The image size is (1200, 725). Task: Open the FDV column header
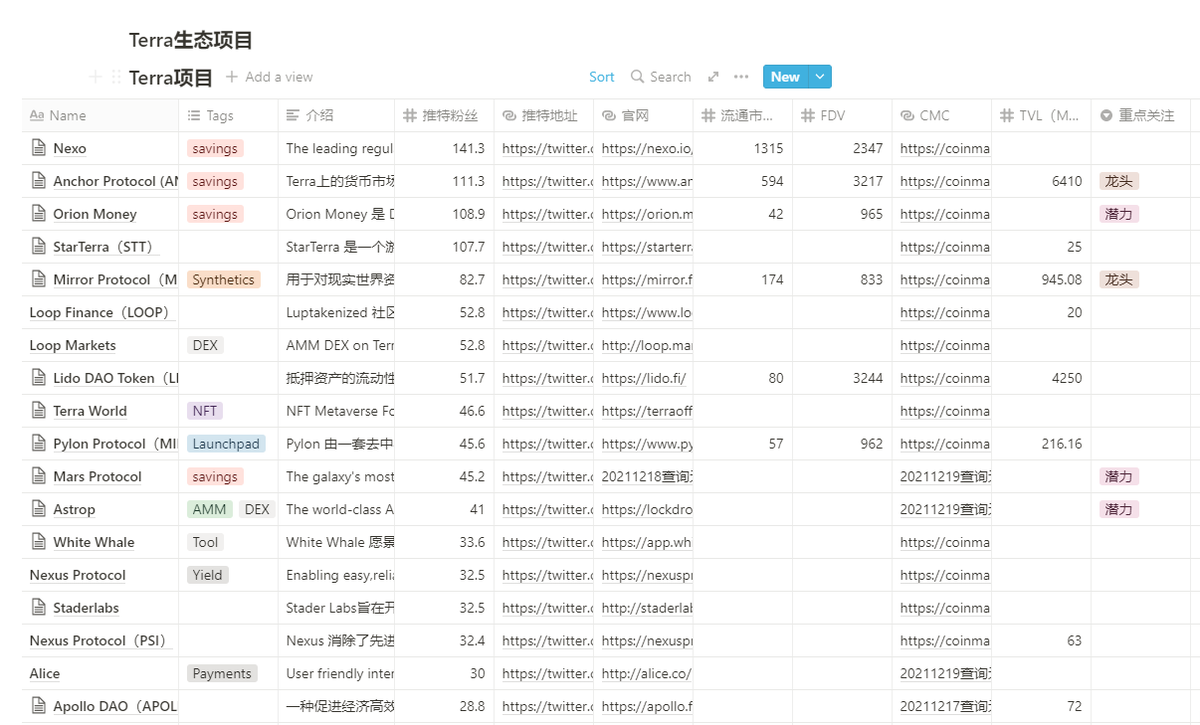(843, 115)
